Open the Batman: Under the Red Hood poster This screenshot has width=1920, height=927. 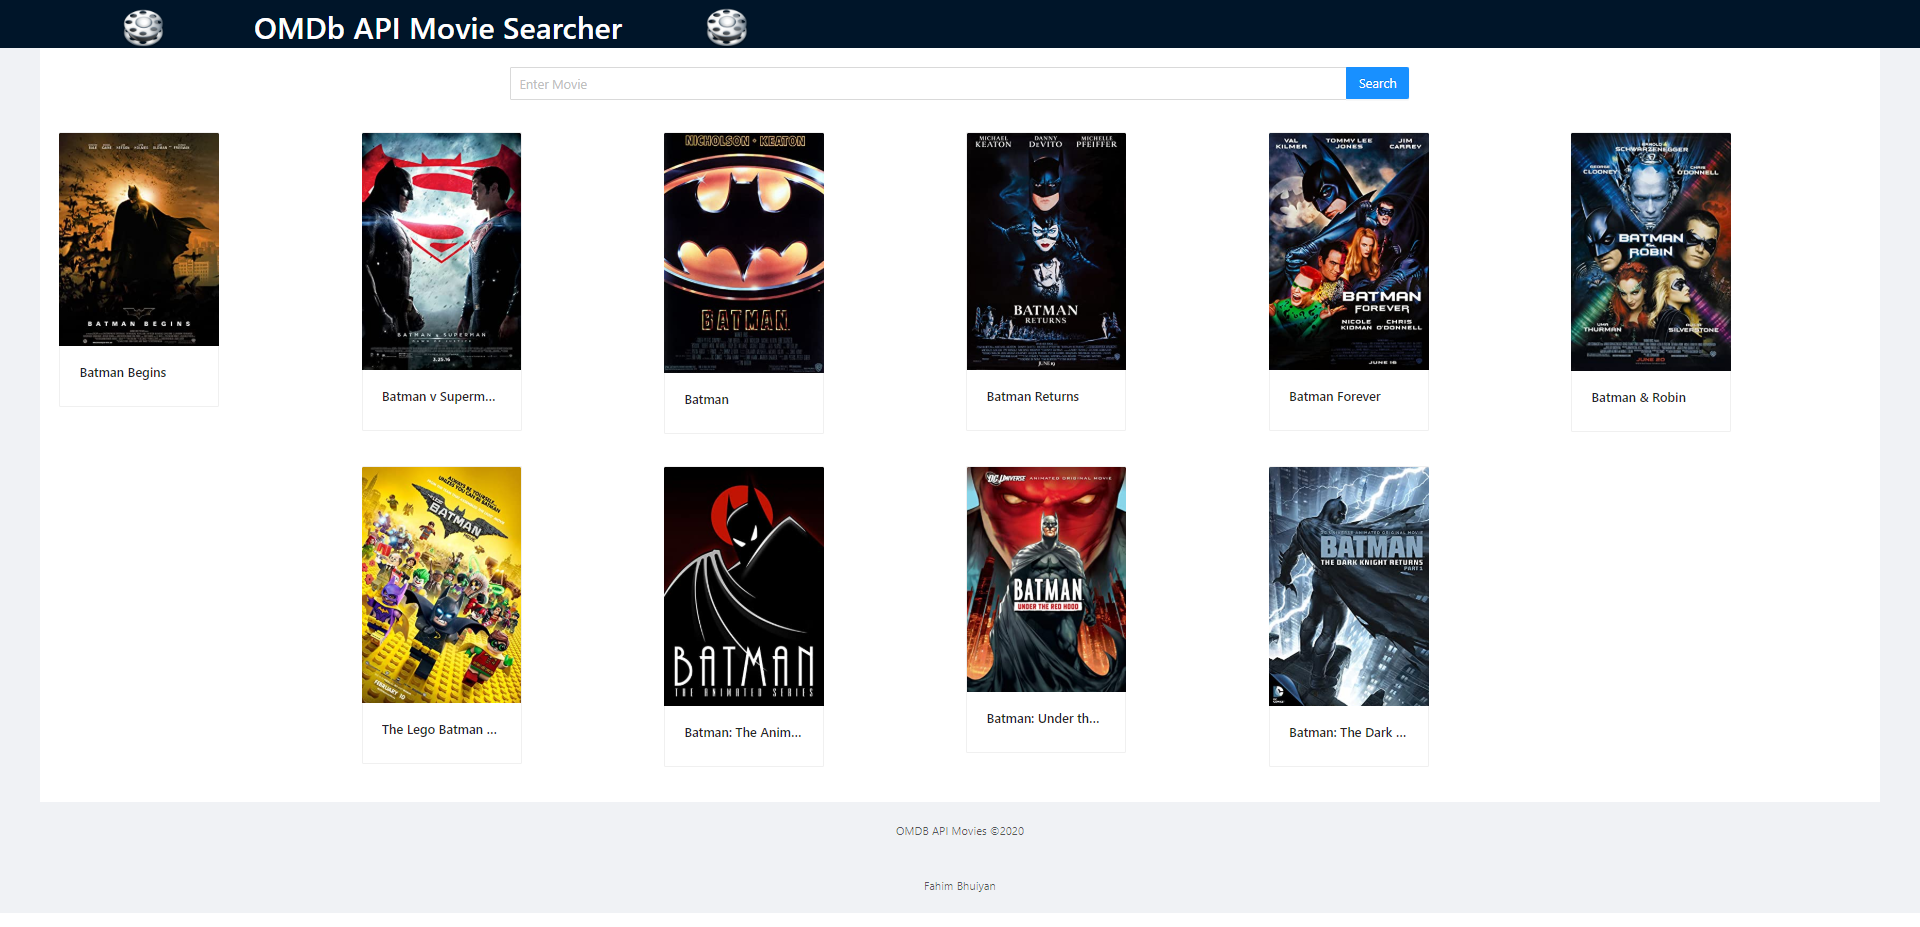pos(1046,579)
